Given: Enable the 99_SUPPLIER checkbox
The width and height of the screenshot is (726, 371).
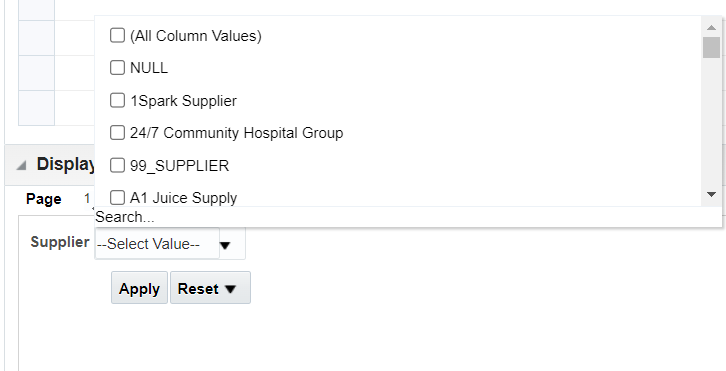Looking at the screenshot, I should pos(117,165).
